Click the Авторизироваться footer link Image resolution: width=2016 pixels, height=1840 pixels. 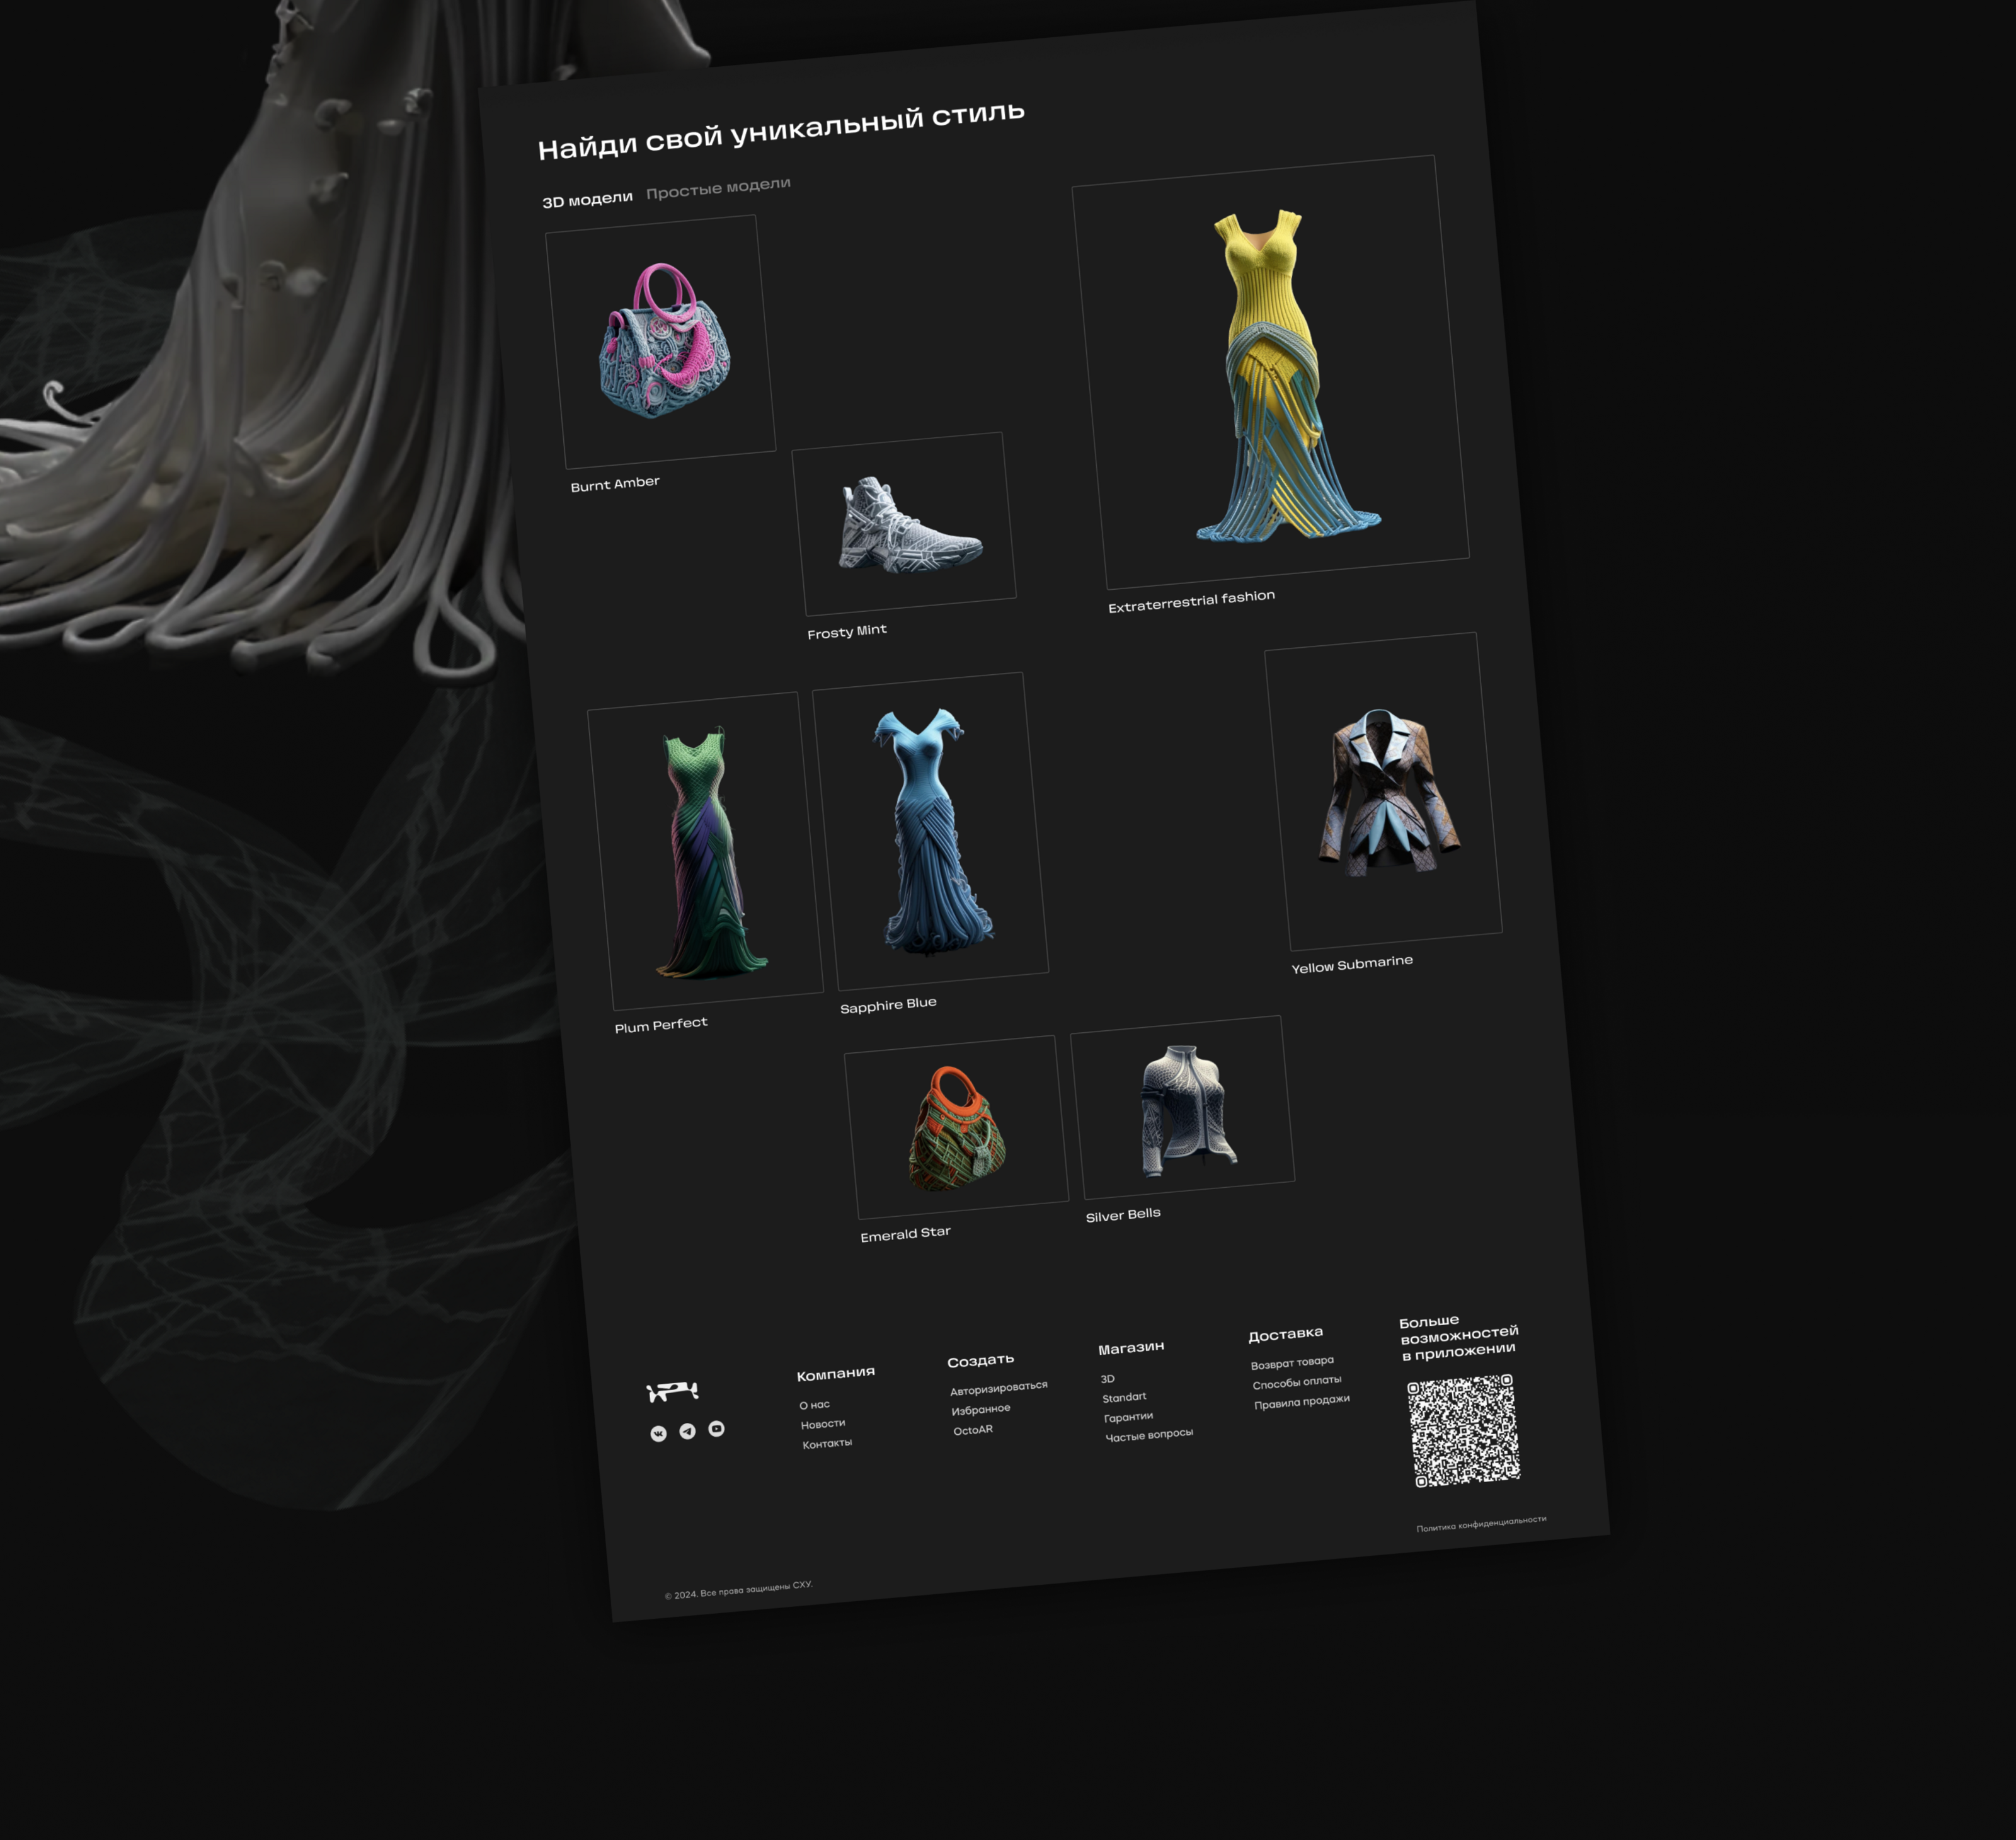click(998, 1388)
